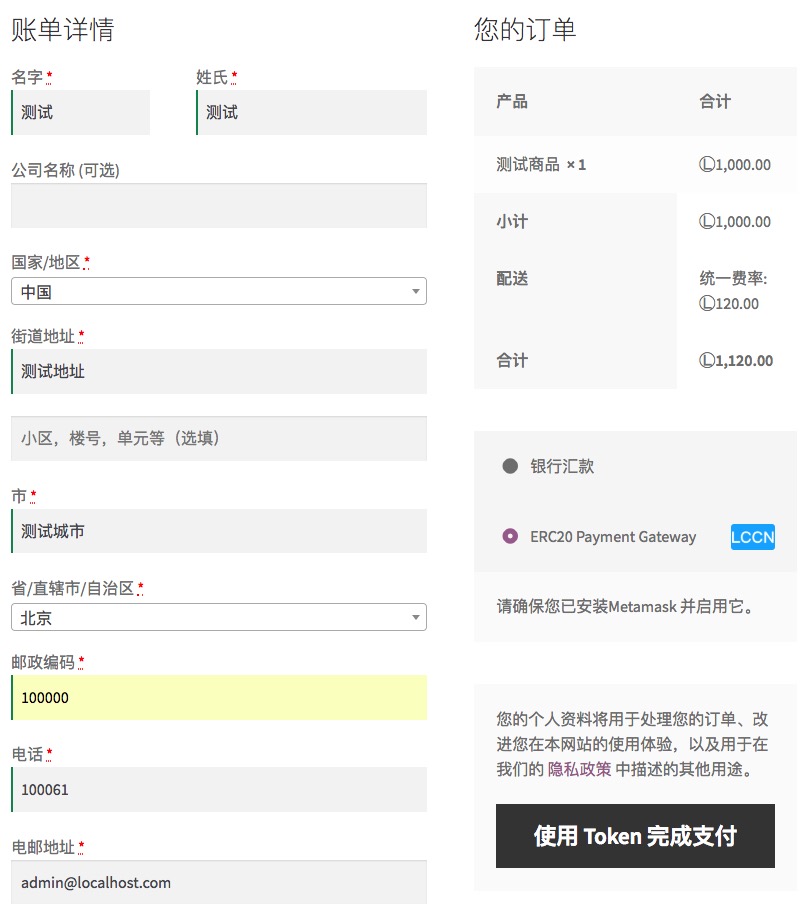Screen dimensions: 808x917
Task: Click the 街道地址 street address field
Action: pyautogui.click(x=219, y=372)
